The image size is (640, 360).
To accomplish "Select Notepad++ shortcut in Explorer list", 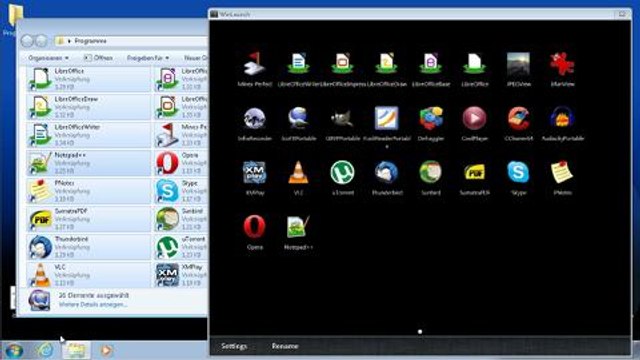I will click(x=89, y=163).
